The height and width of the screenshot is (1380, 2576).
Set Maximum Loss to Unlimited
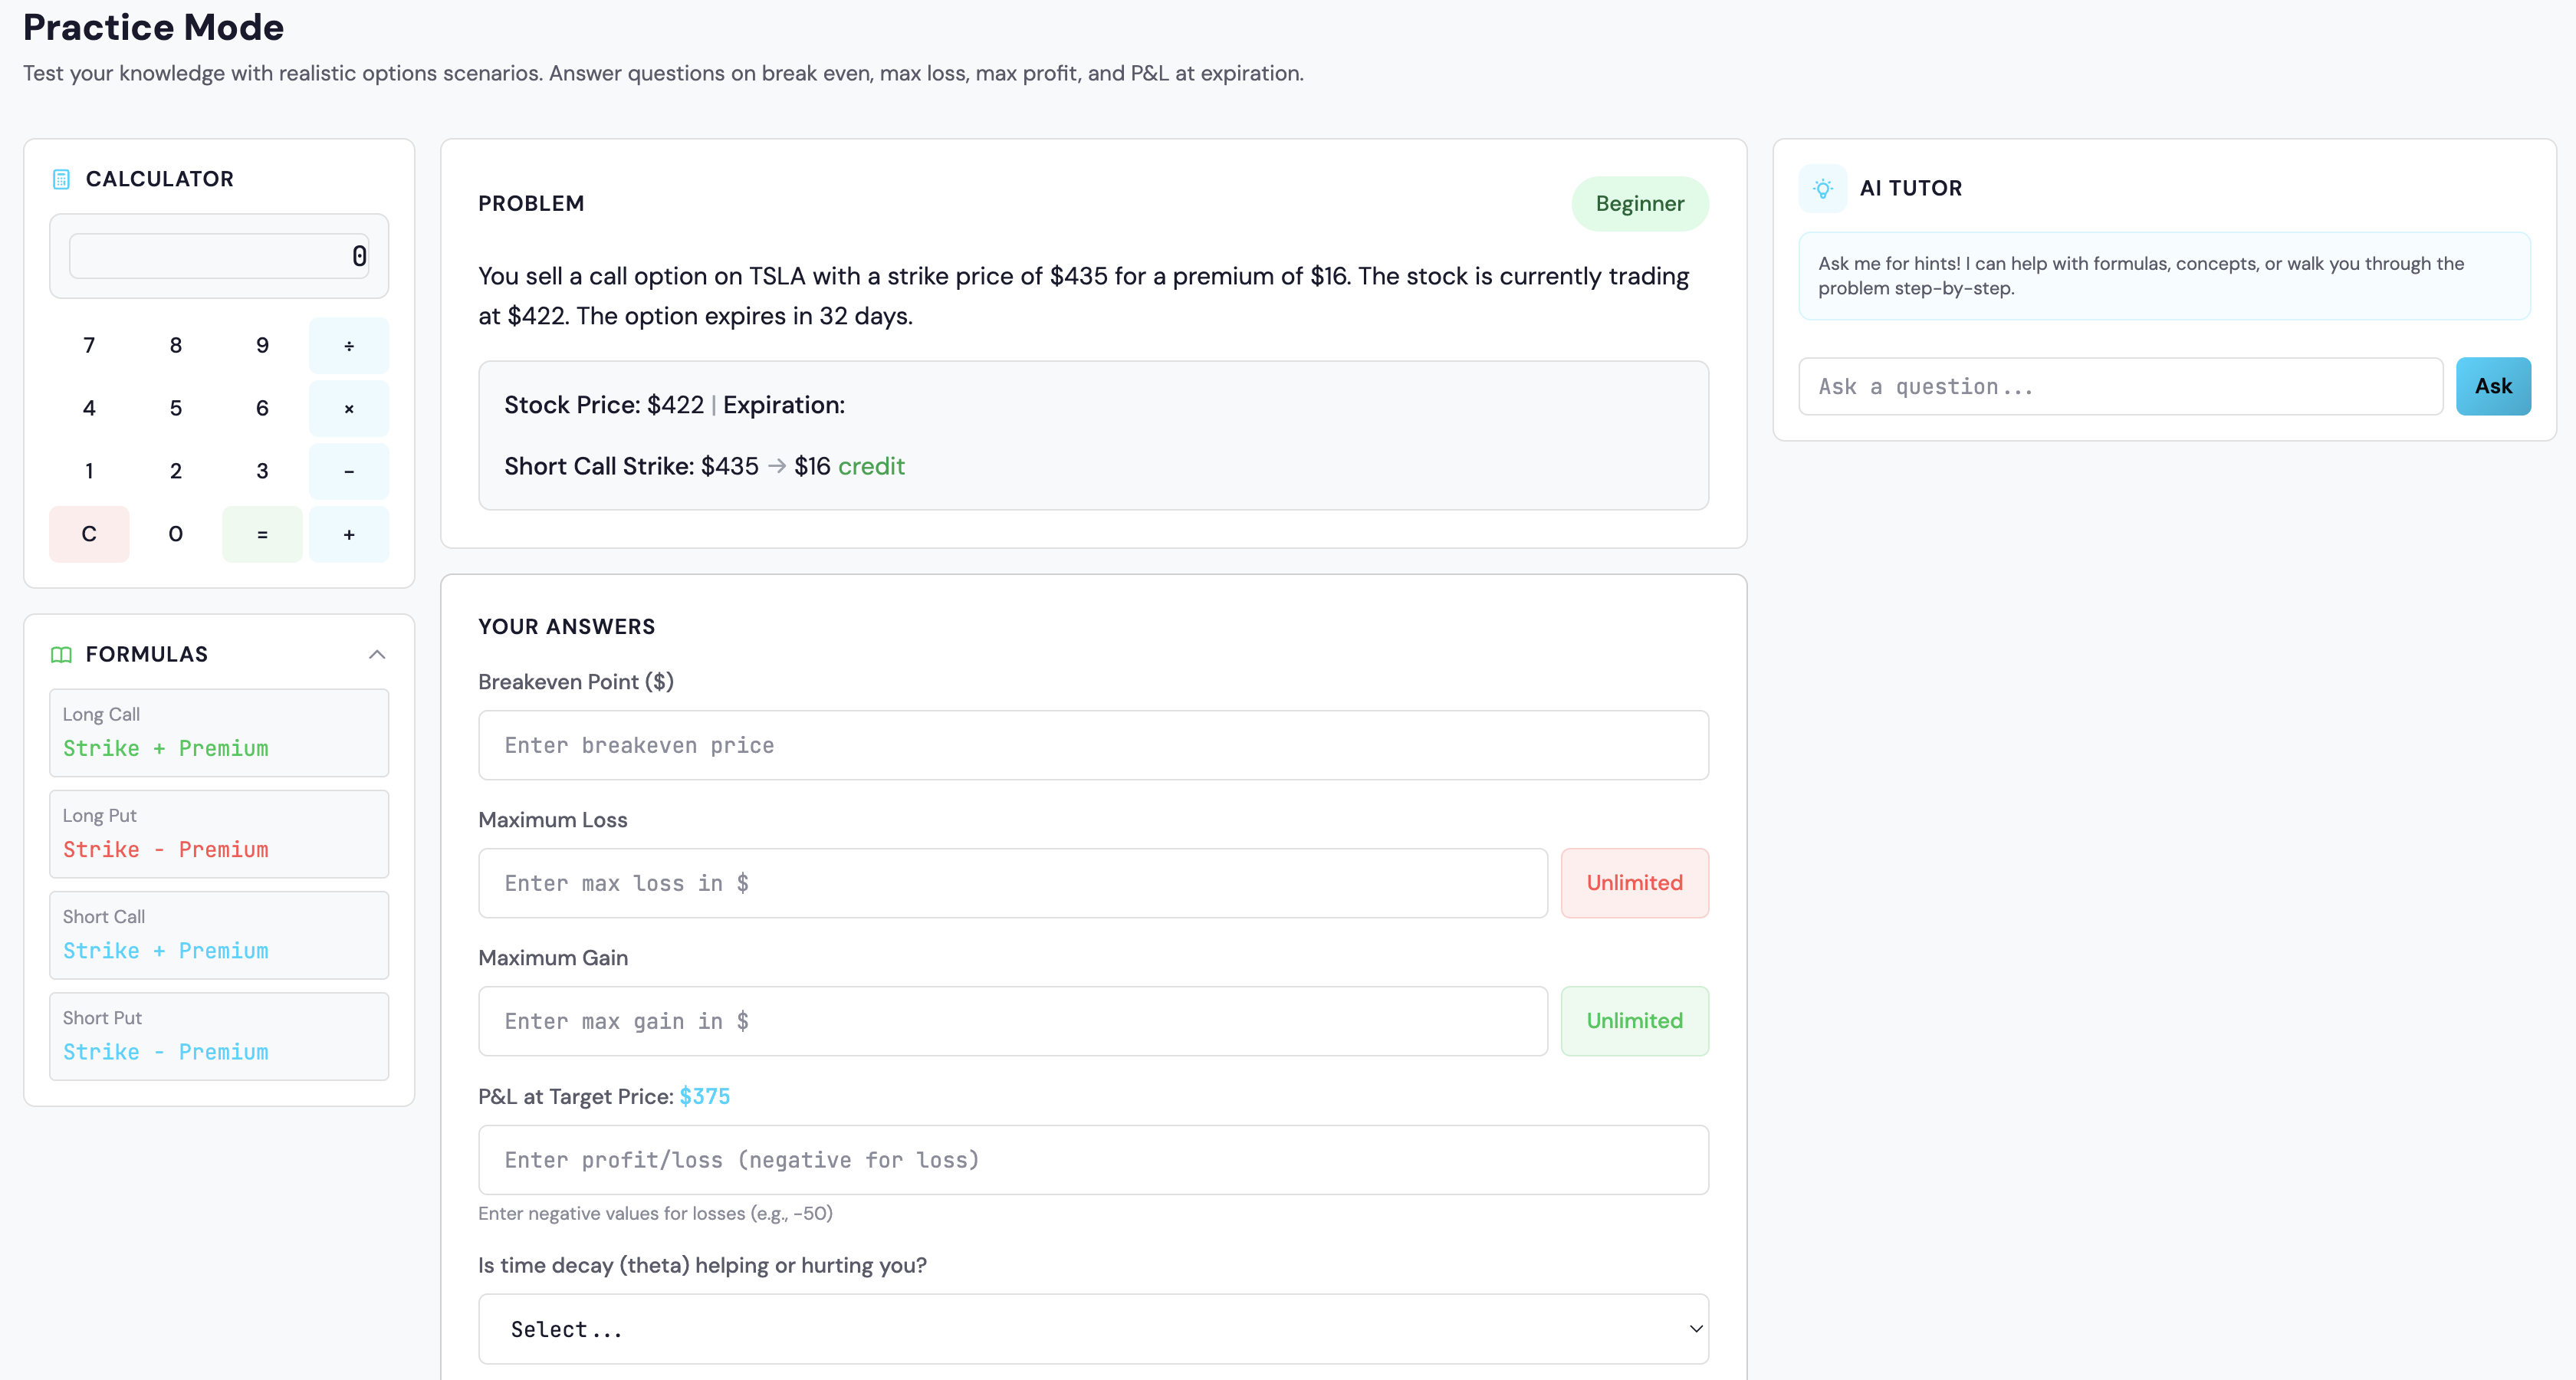[1634, 883]
